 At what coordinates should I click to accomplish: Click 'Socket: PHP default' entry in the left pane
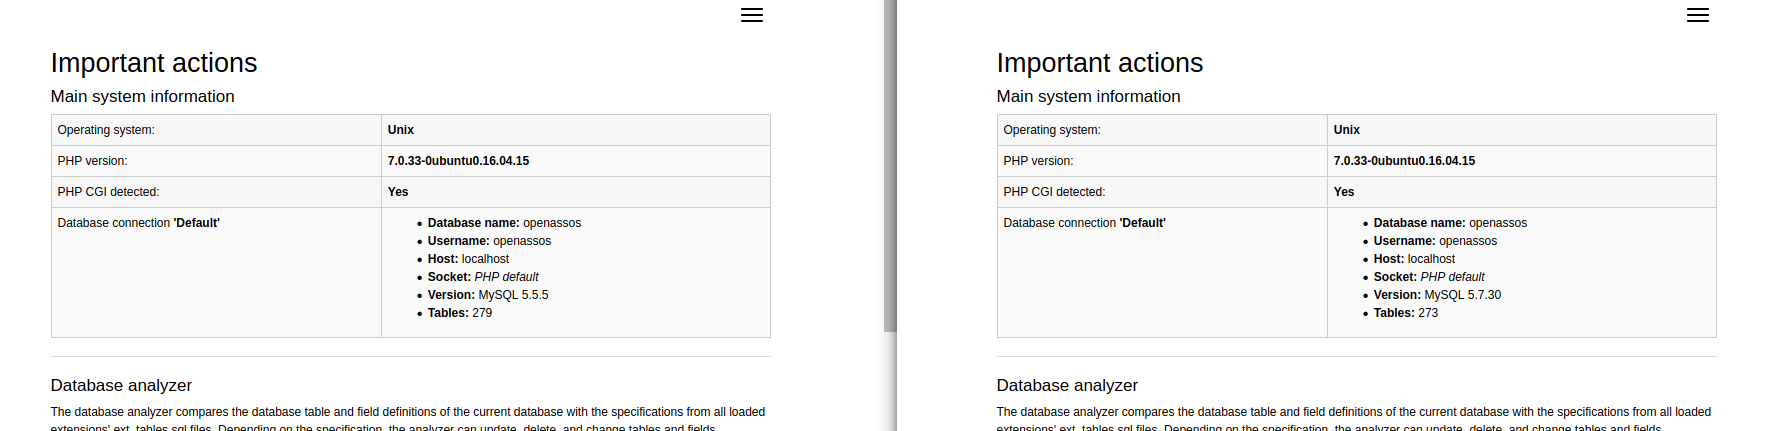483,277
